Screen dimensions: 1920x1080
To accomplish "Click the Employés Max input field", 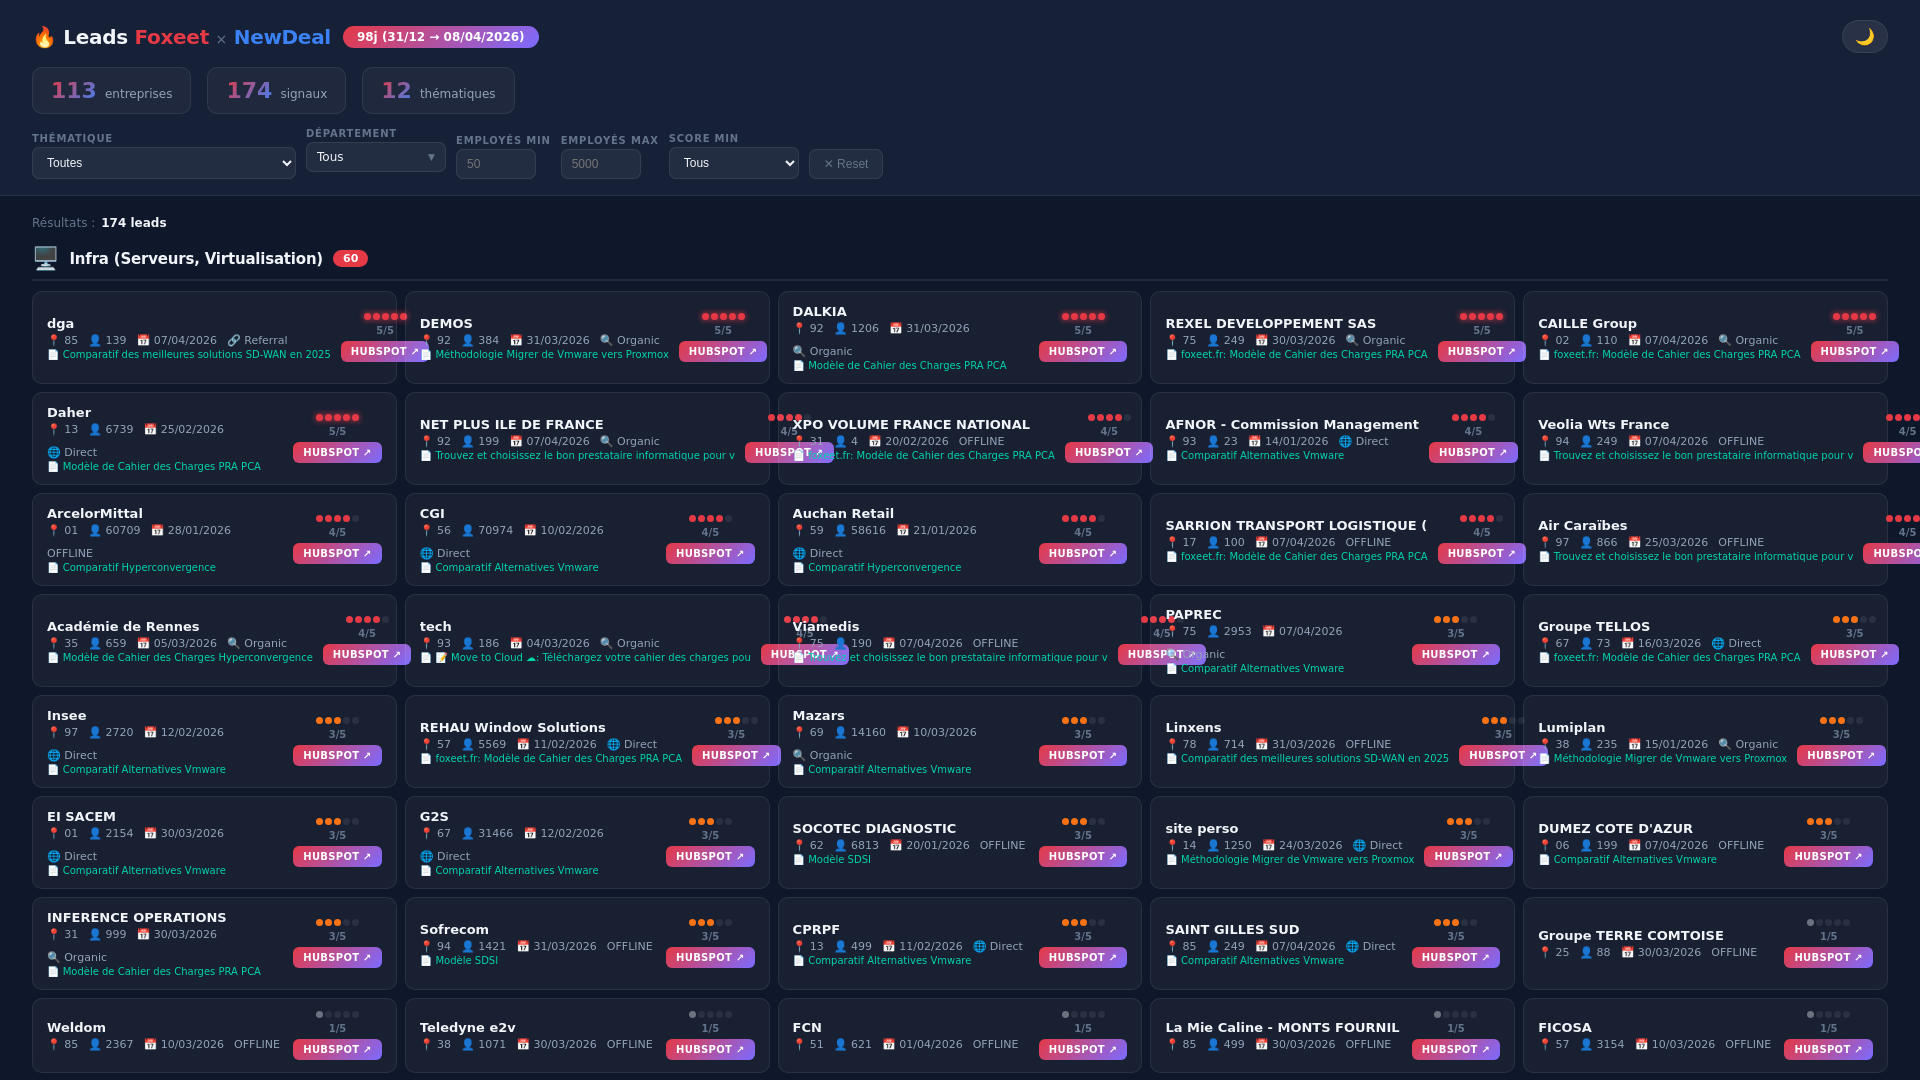I will click(601, 164).
